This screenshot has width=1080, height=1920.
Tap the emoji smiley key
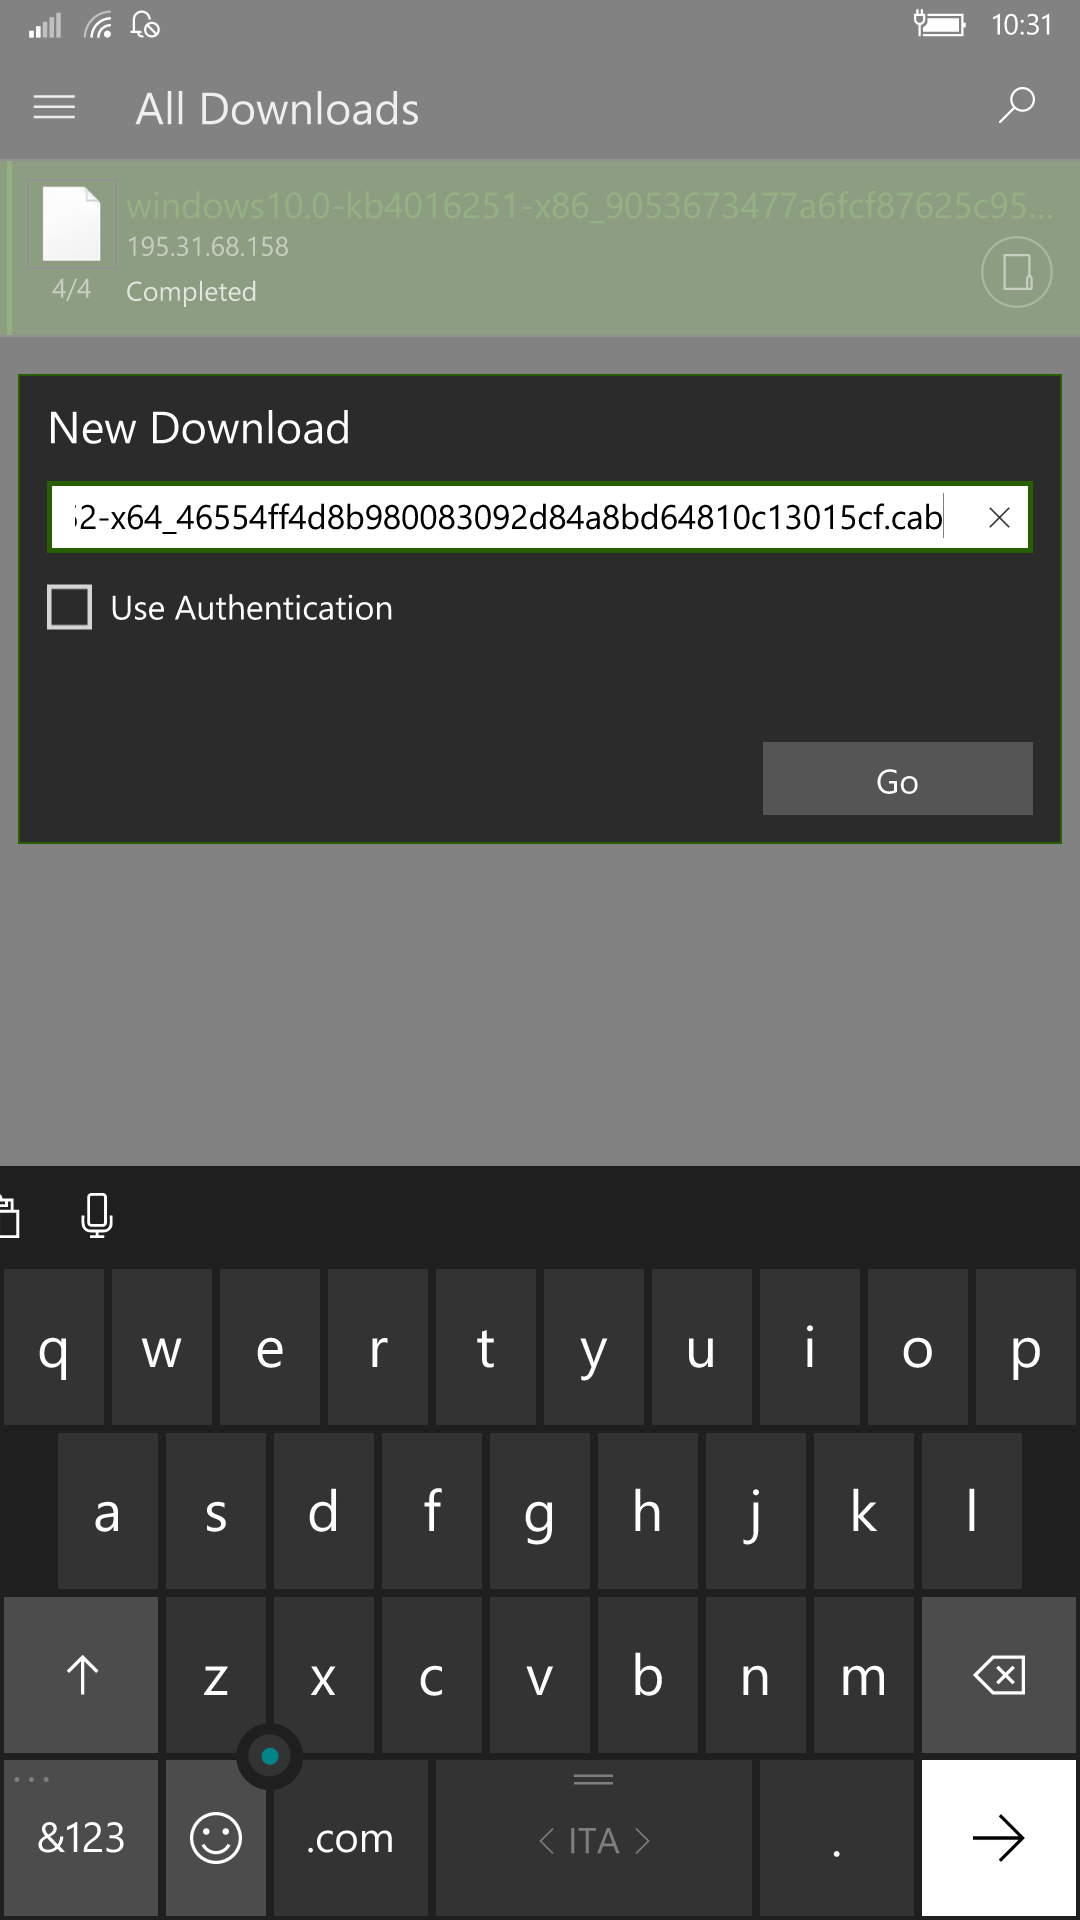[x=216, y=1838]
